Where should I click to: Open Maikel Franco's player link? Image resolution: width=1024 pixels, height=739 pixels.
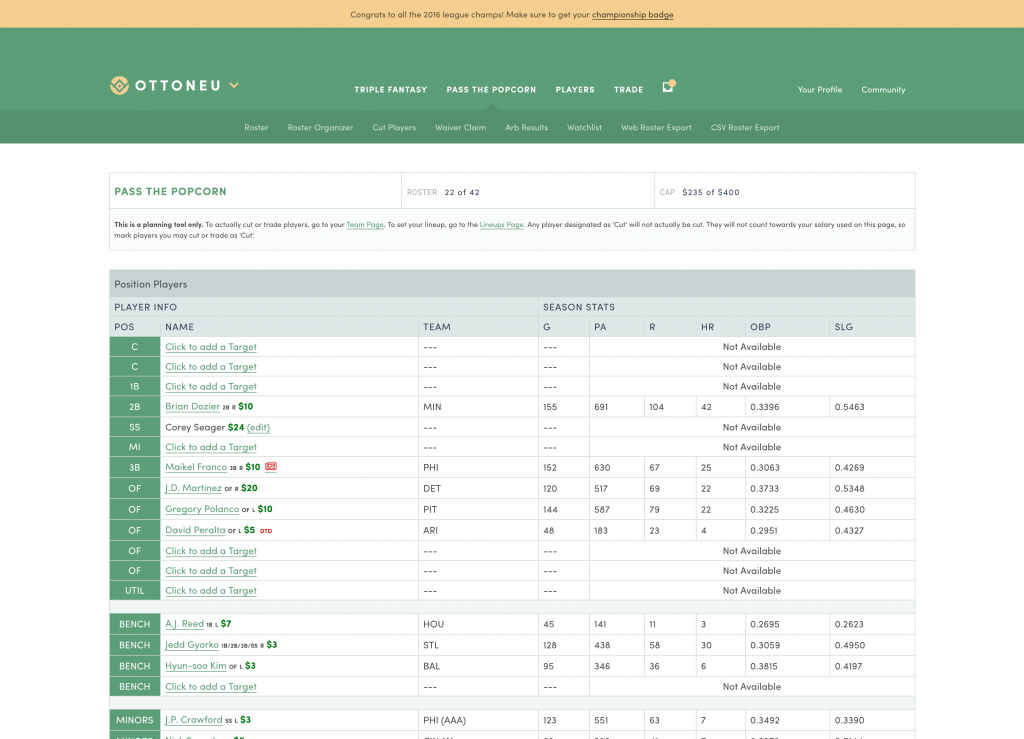pos(196,467)
